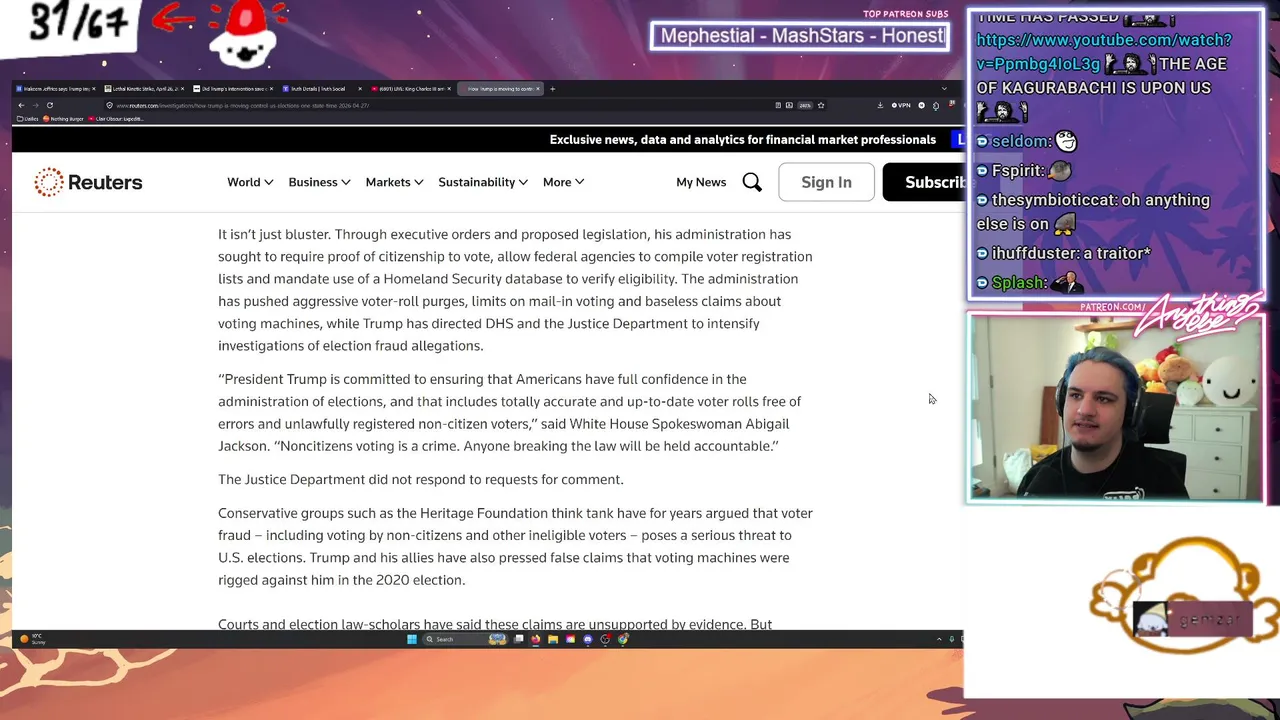
Task: Open Chrome from the taskbar
Action: pyautogui.click(x=623, y=639)
